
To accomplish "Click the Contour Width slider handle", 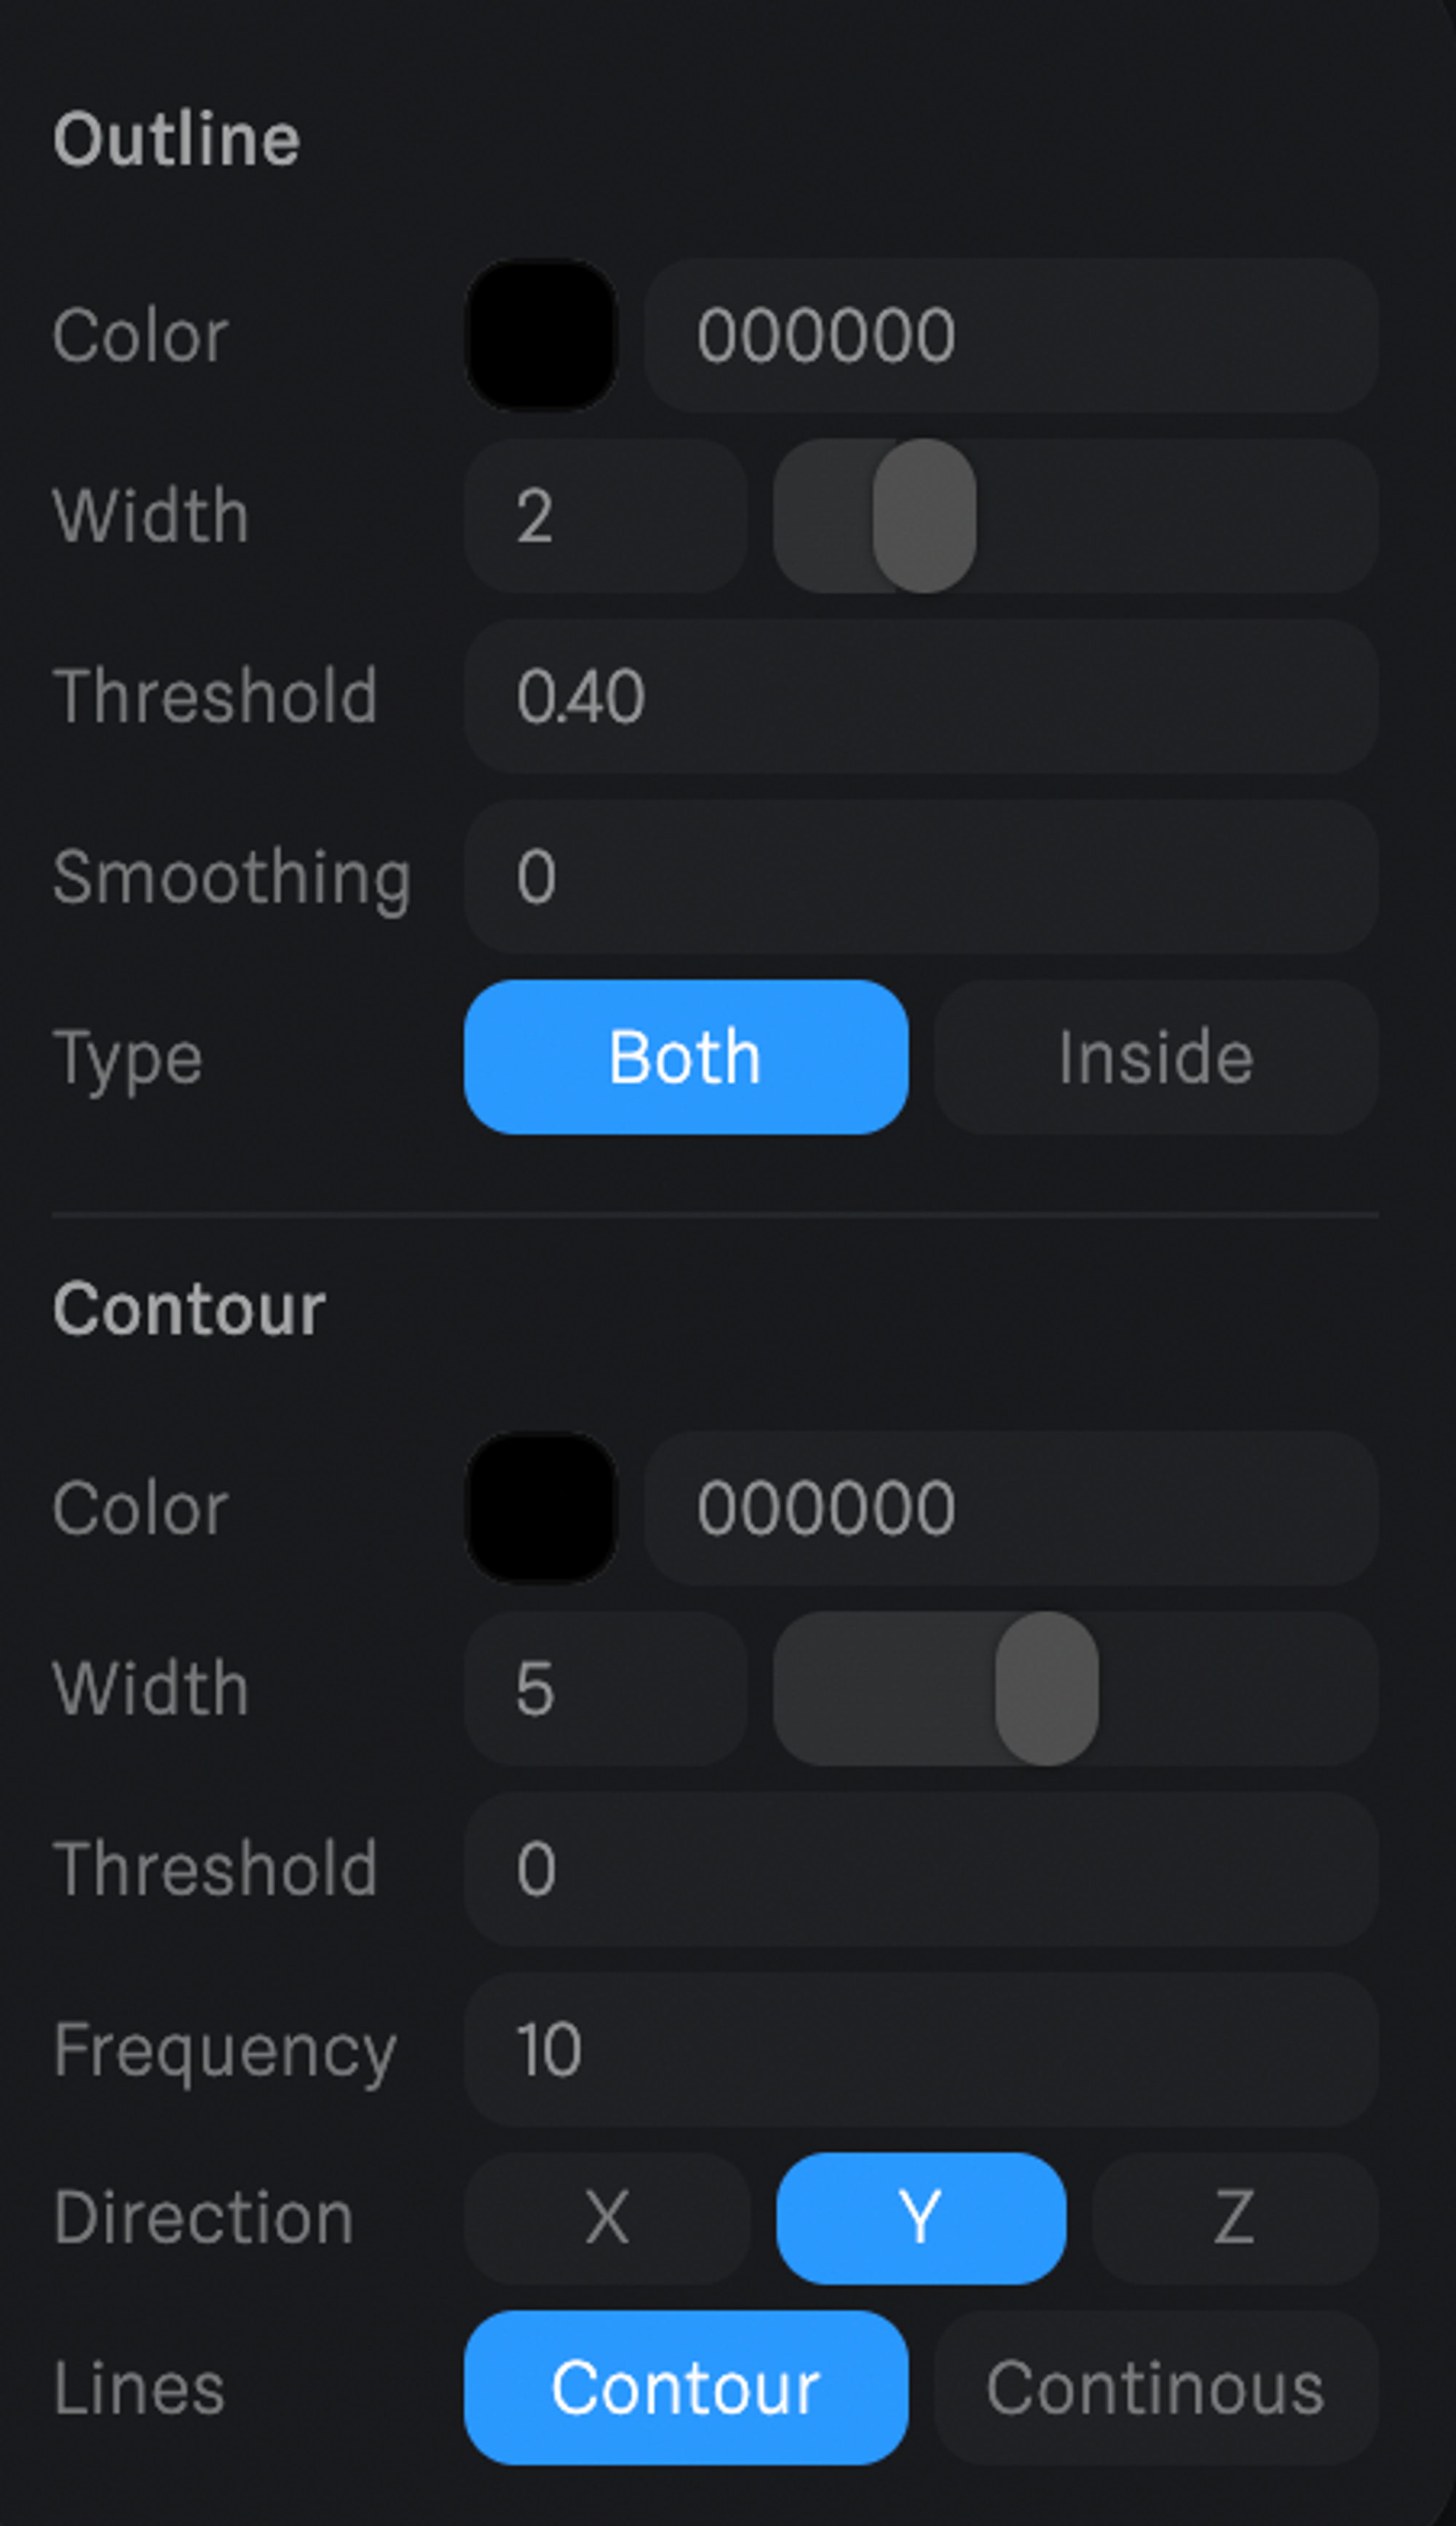I will pyautogui.click(x=1046, y=1688).
